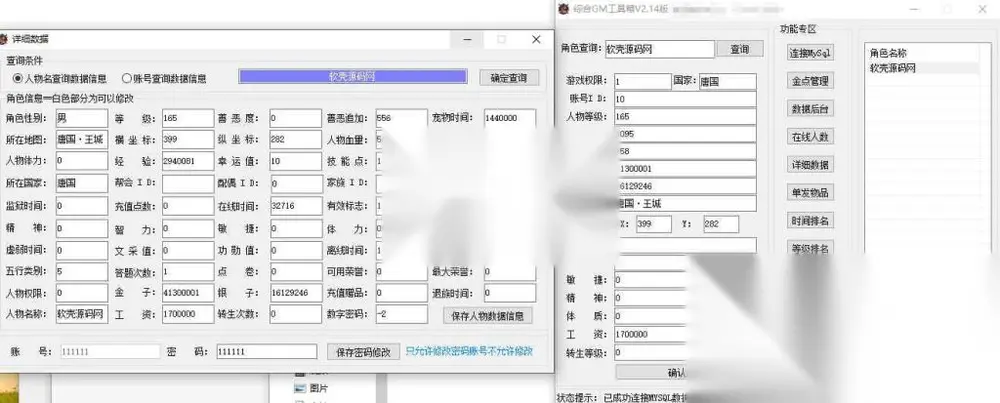This screenshot has width=1000, height=403.
Task: Open the 图片 folder in the background window
Action: coord(312,388)
